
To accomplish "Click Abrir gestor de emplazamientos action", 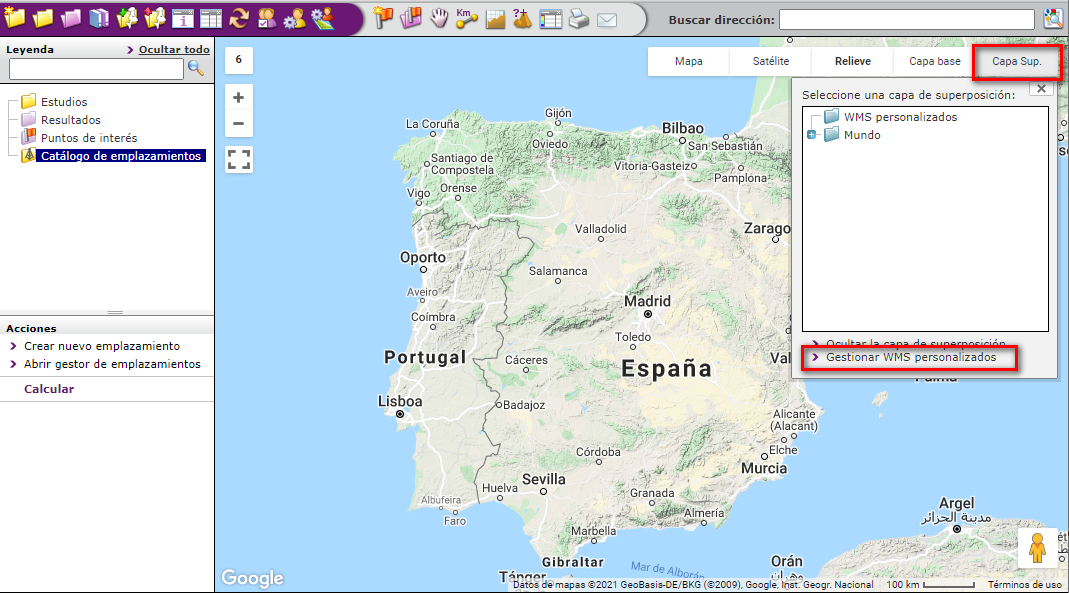I will [x=112, y=364].
